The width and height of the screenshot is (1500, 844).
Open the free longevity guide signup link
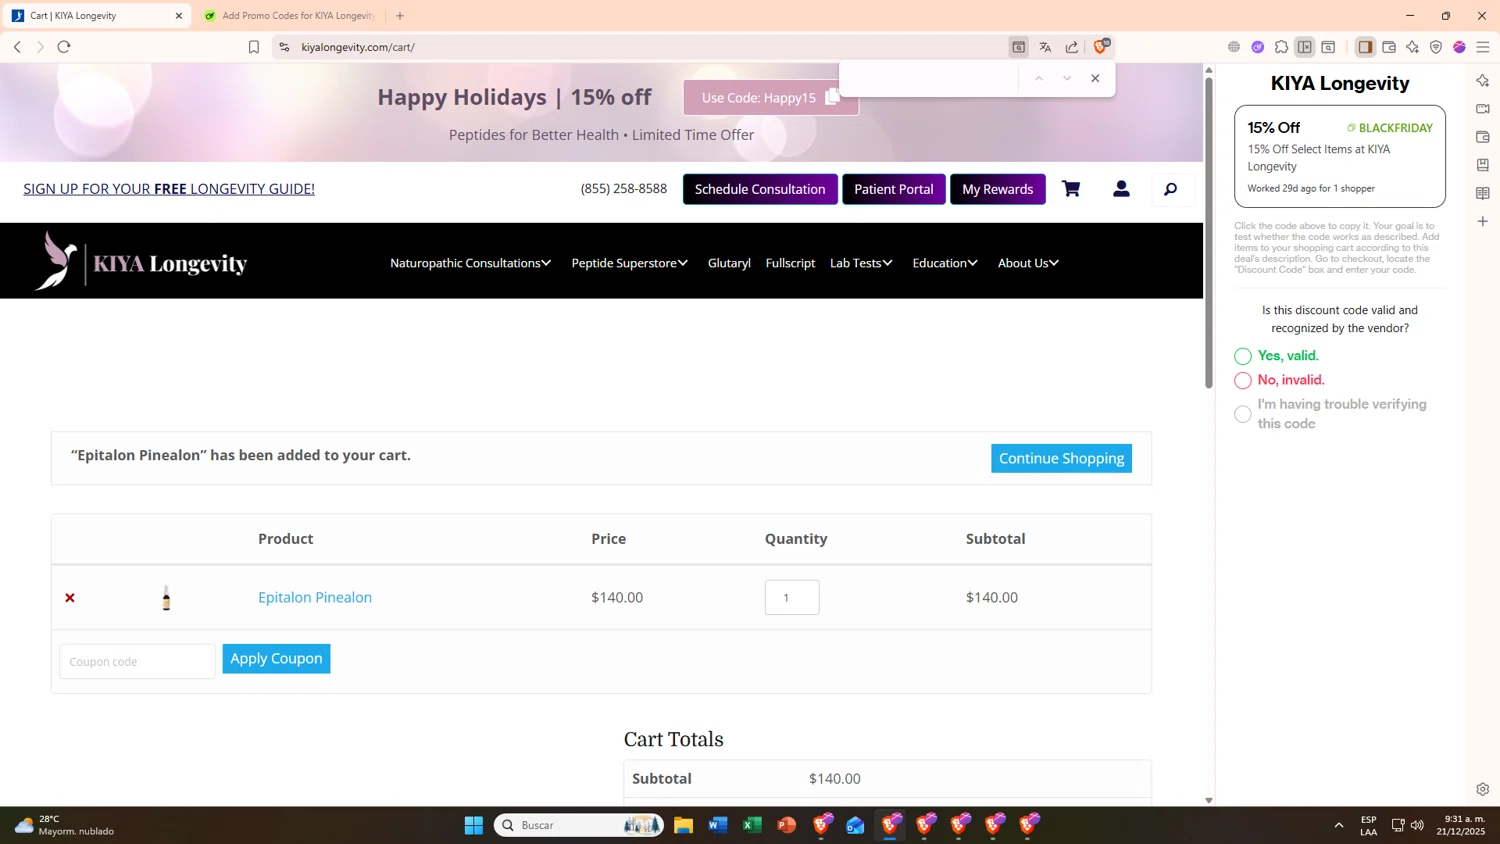(x=169, y=189)
